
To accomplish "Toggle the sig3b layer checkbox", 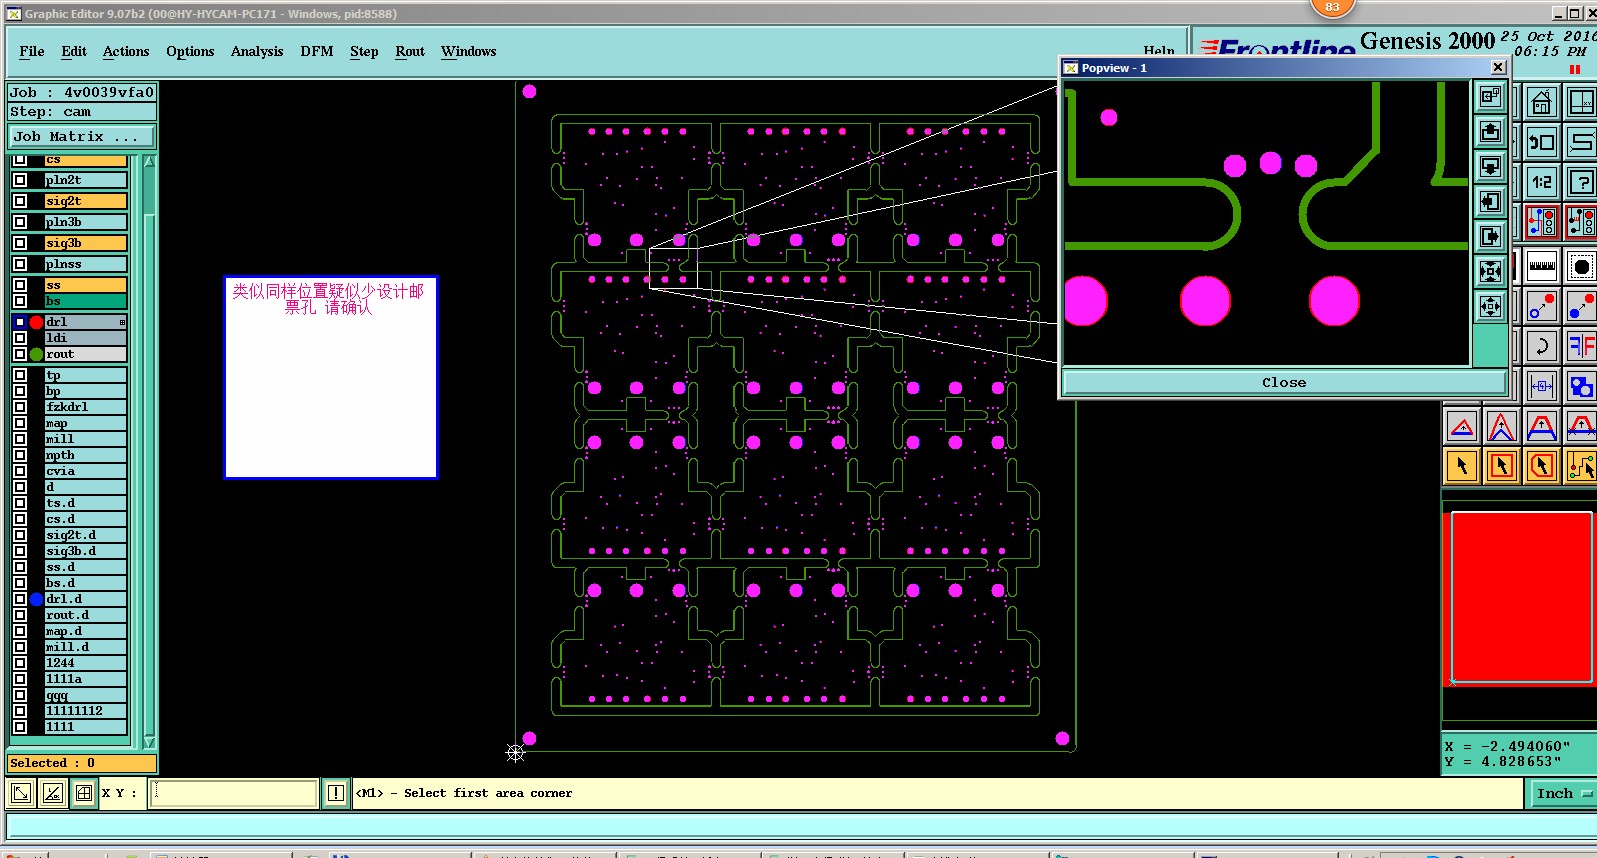I will [20, 243].
